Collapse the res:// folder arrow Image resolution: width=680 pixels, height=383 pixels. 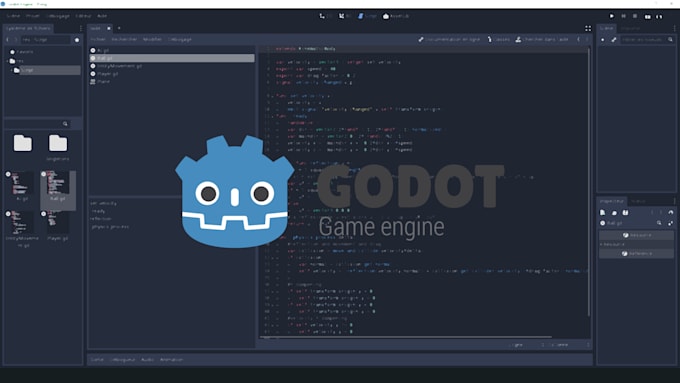tap(7, 61)
